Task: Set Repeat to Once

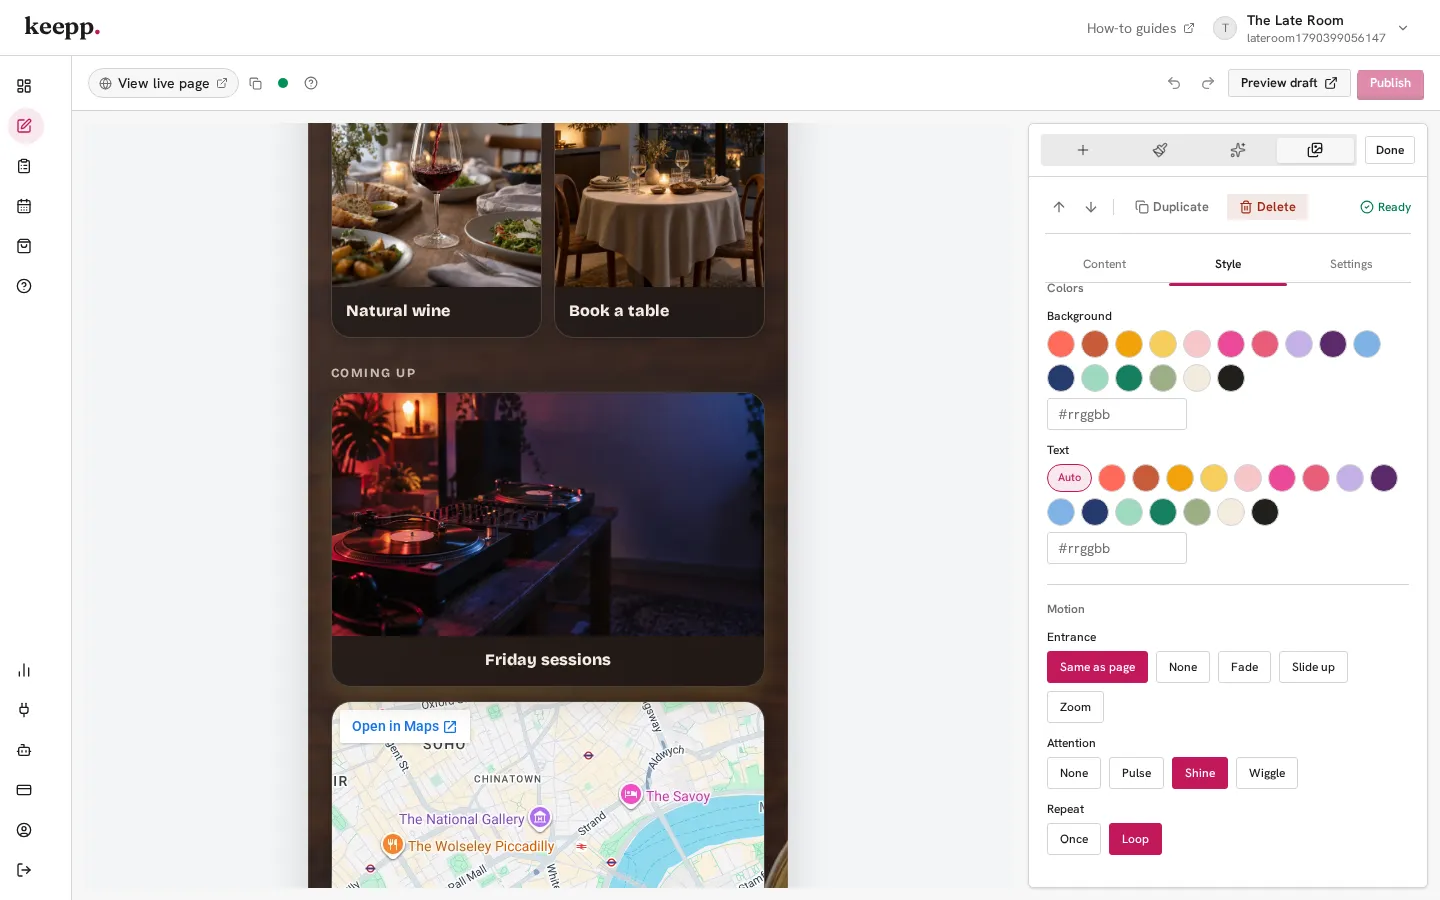Action: pos(1074,839)
